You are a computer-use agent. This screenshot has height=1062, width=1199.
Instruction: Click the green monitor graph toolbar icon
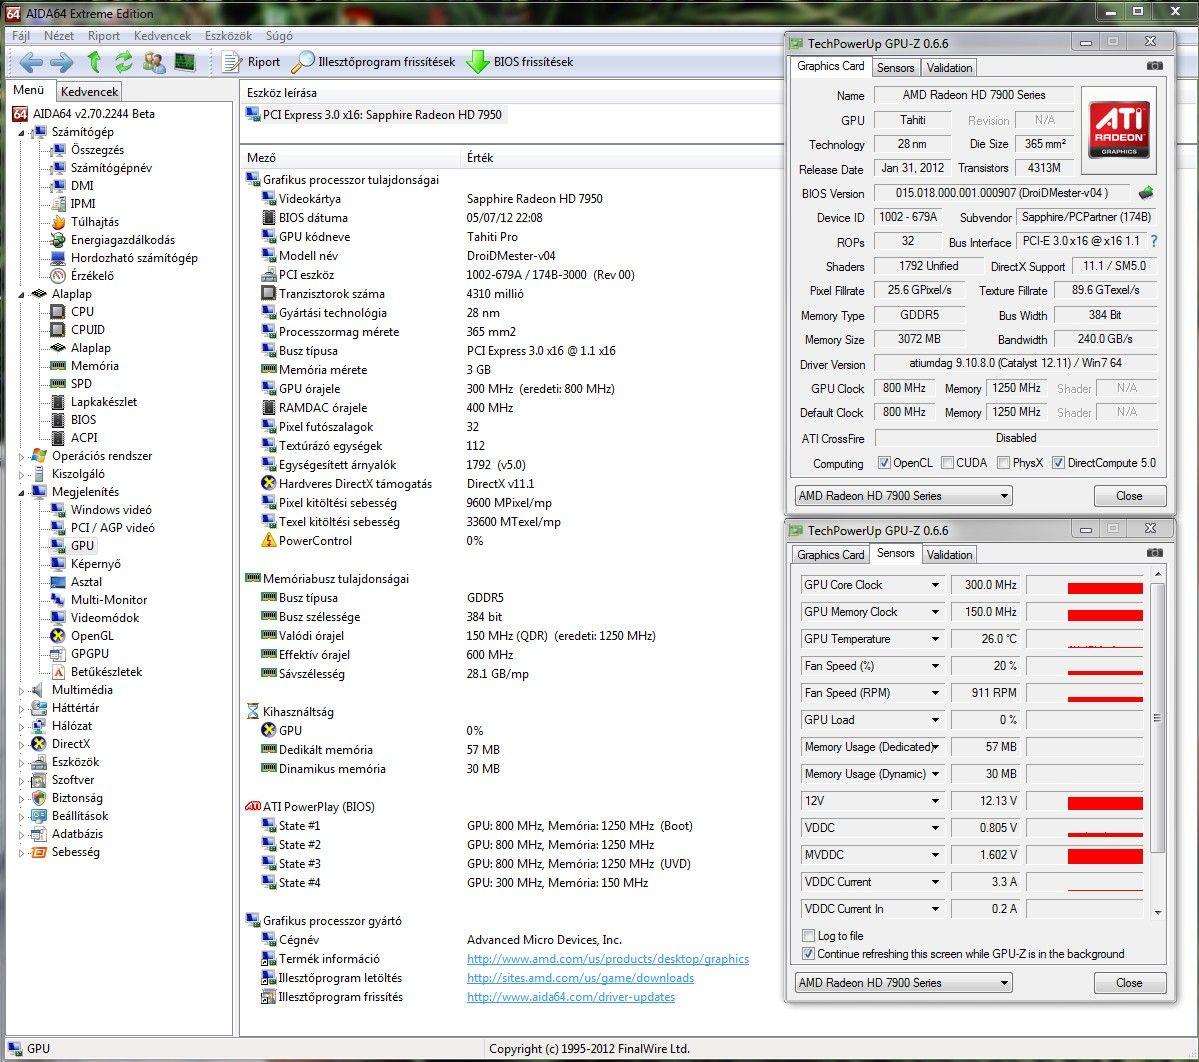[184, 62]
